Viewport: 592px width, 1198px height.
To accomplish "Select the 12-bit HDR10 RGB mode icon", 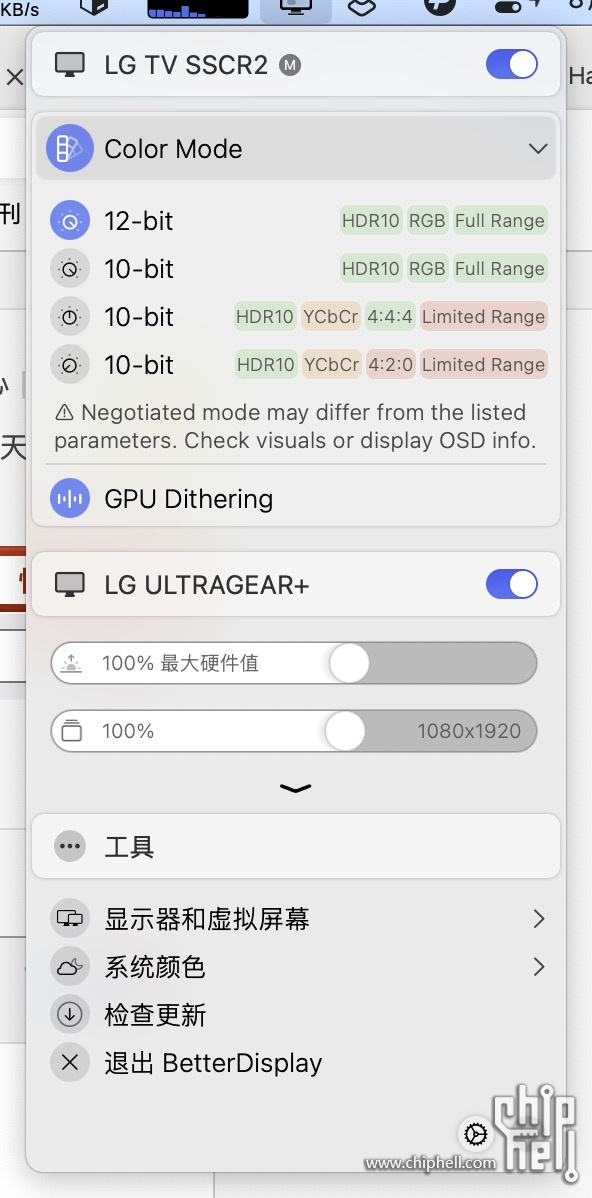I will point(70,221).
